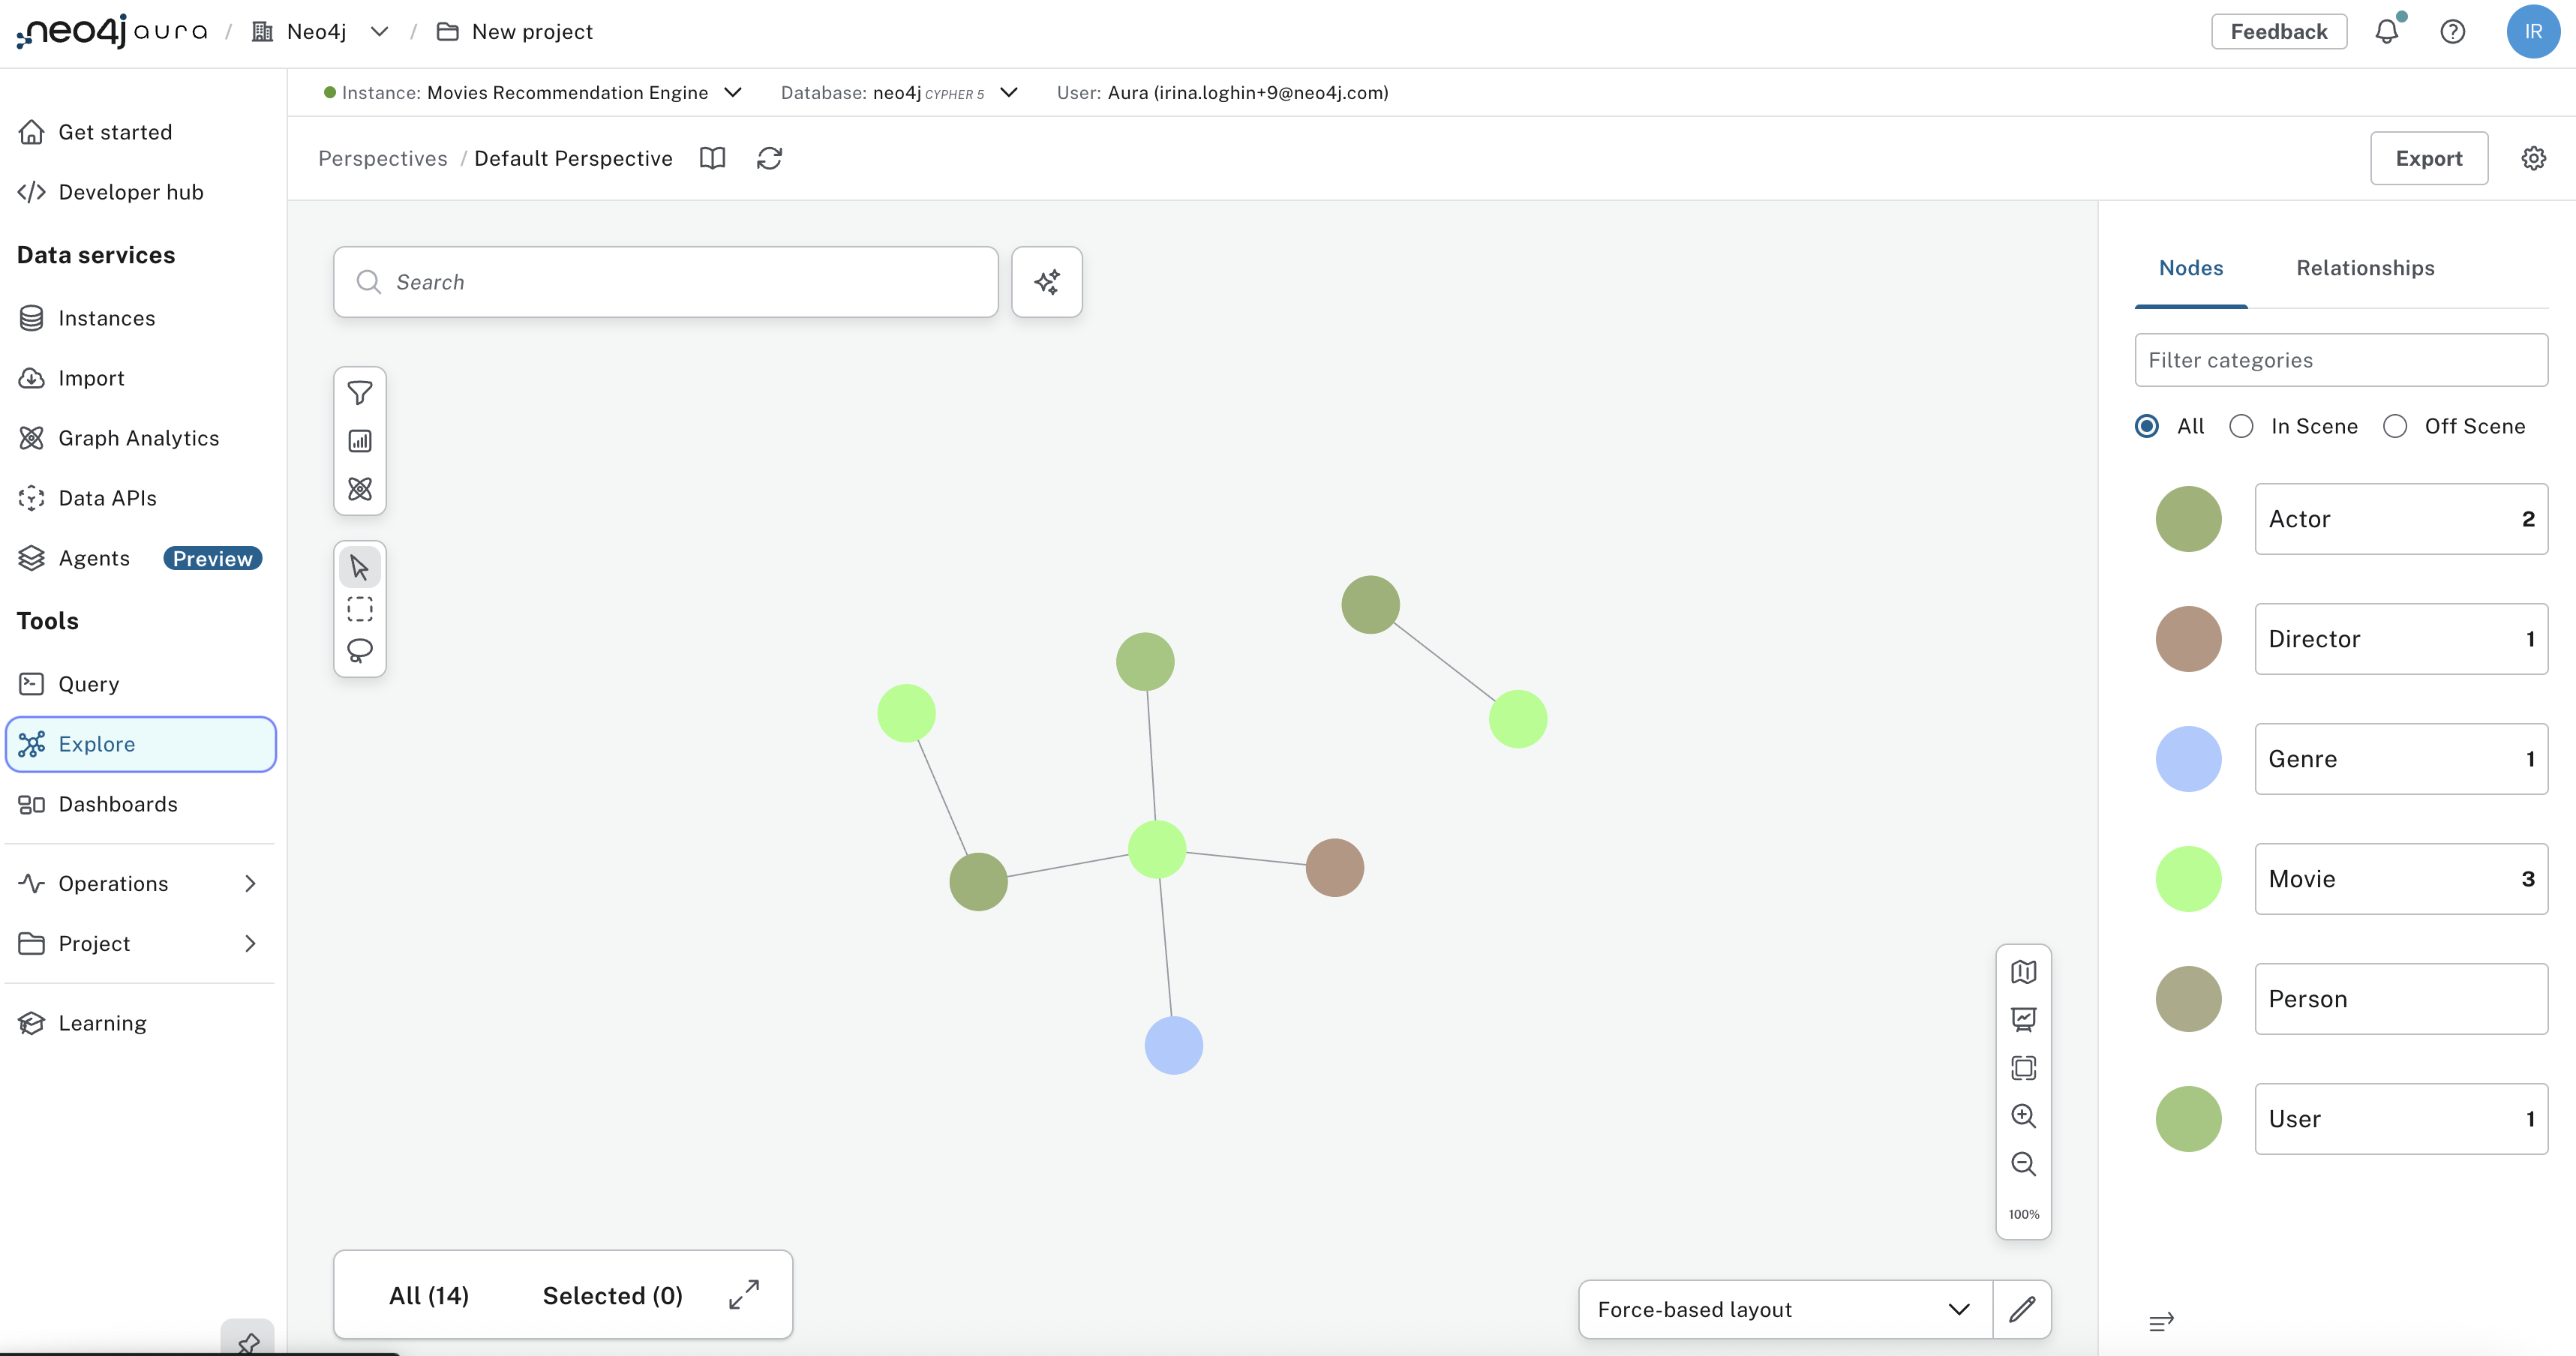Image resolution: width=2576 pixels, height=1356 pixels.
Task: Activate slideshow presentation mode
Action: click(2024, 1019)
